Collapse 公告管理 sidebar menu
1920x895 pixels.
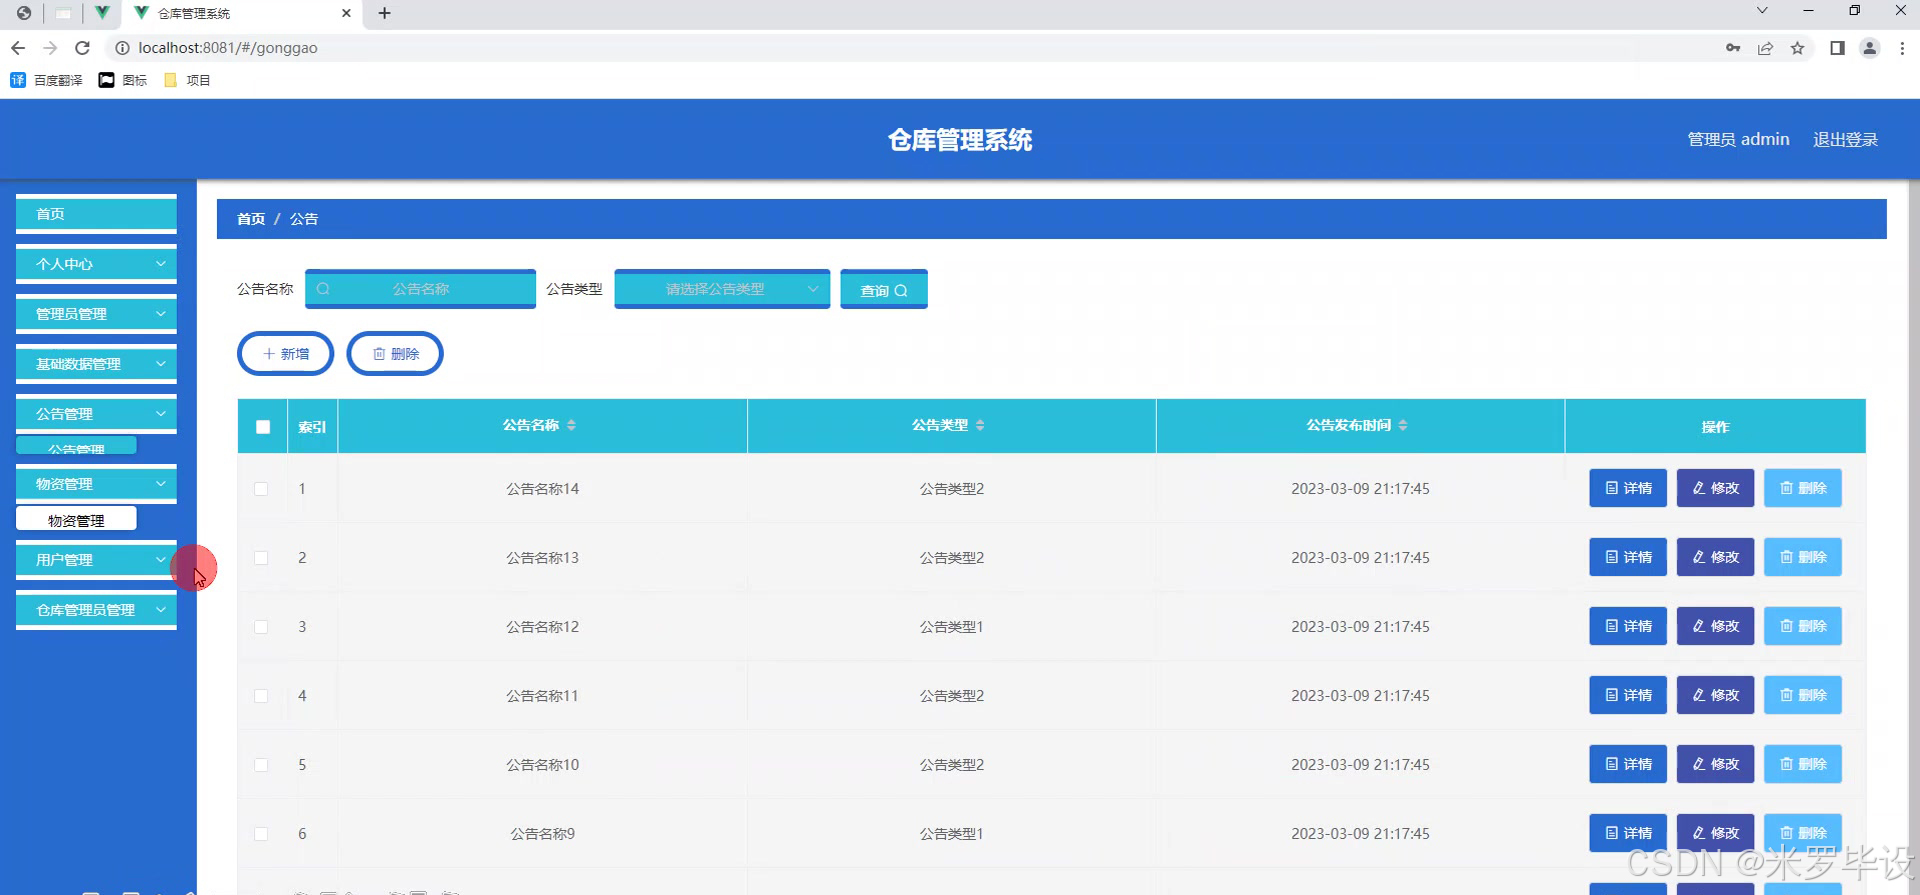(96, 414)
